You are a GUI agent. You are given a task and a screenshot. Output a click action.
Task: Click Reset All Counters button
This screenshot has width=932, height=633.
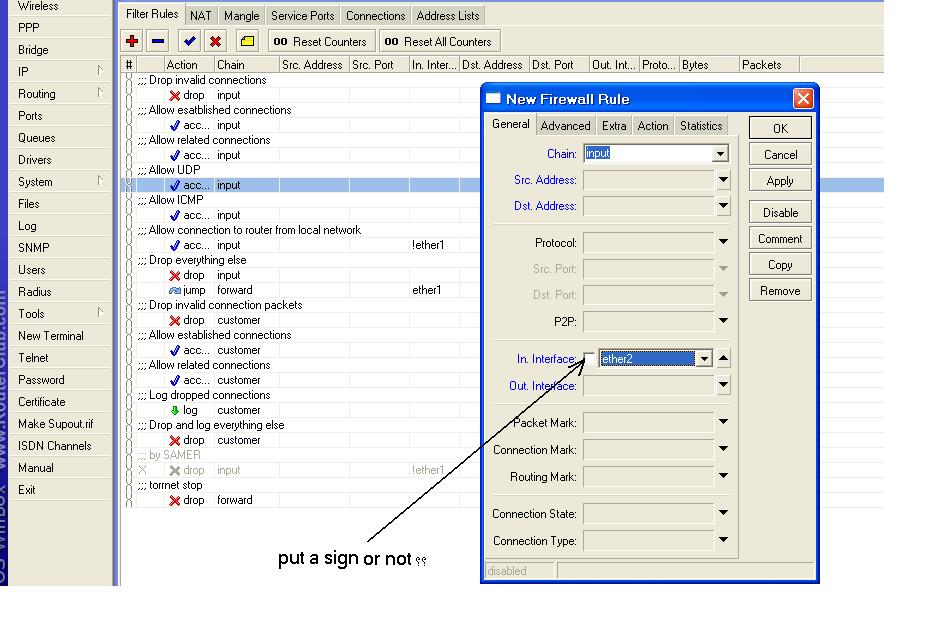click(x=439, y=42)
